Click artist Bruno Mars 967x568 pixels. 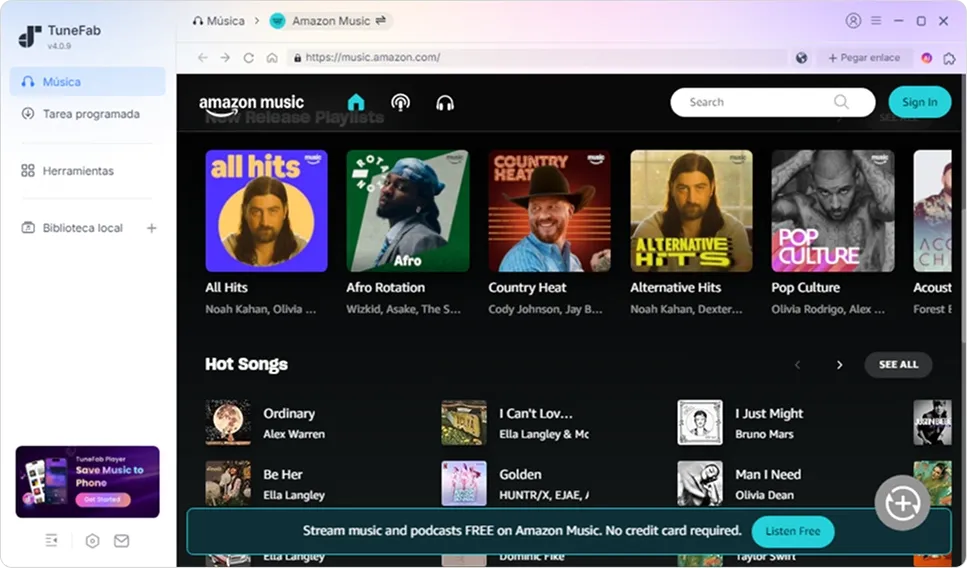764,434
